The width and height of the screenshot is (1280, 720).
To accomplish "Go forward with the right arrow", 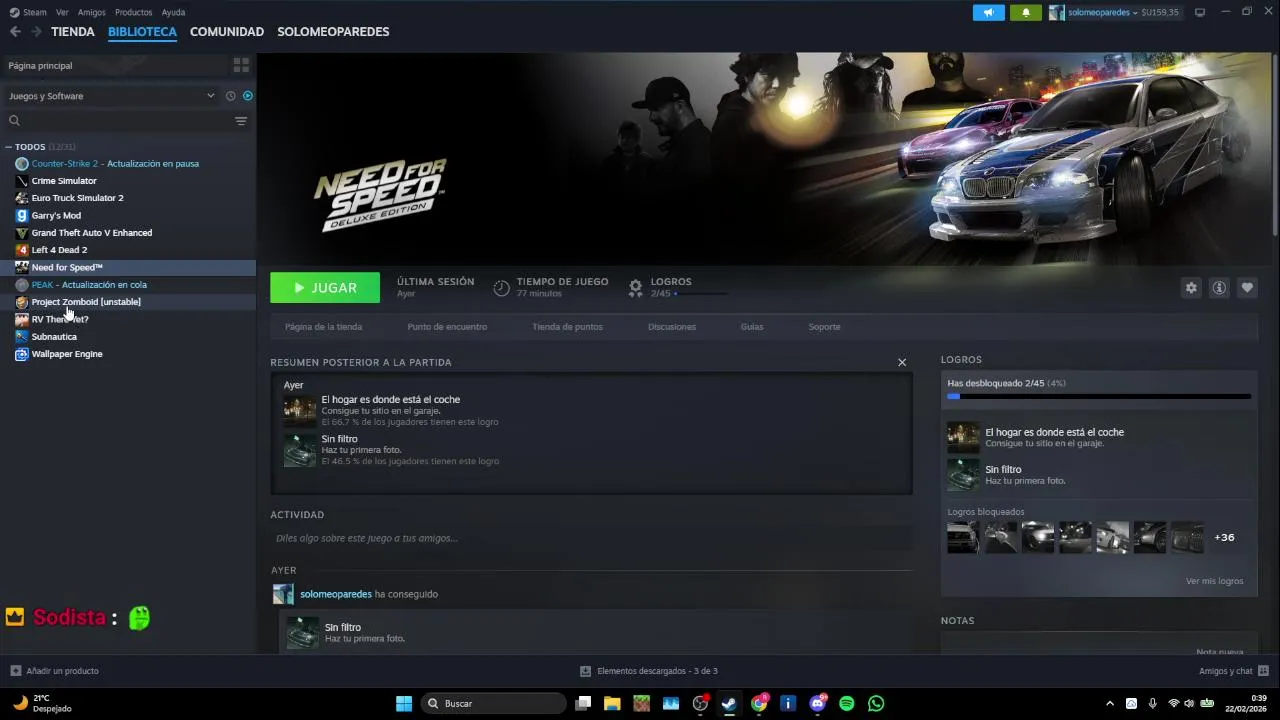I will pos(36,32).
